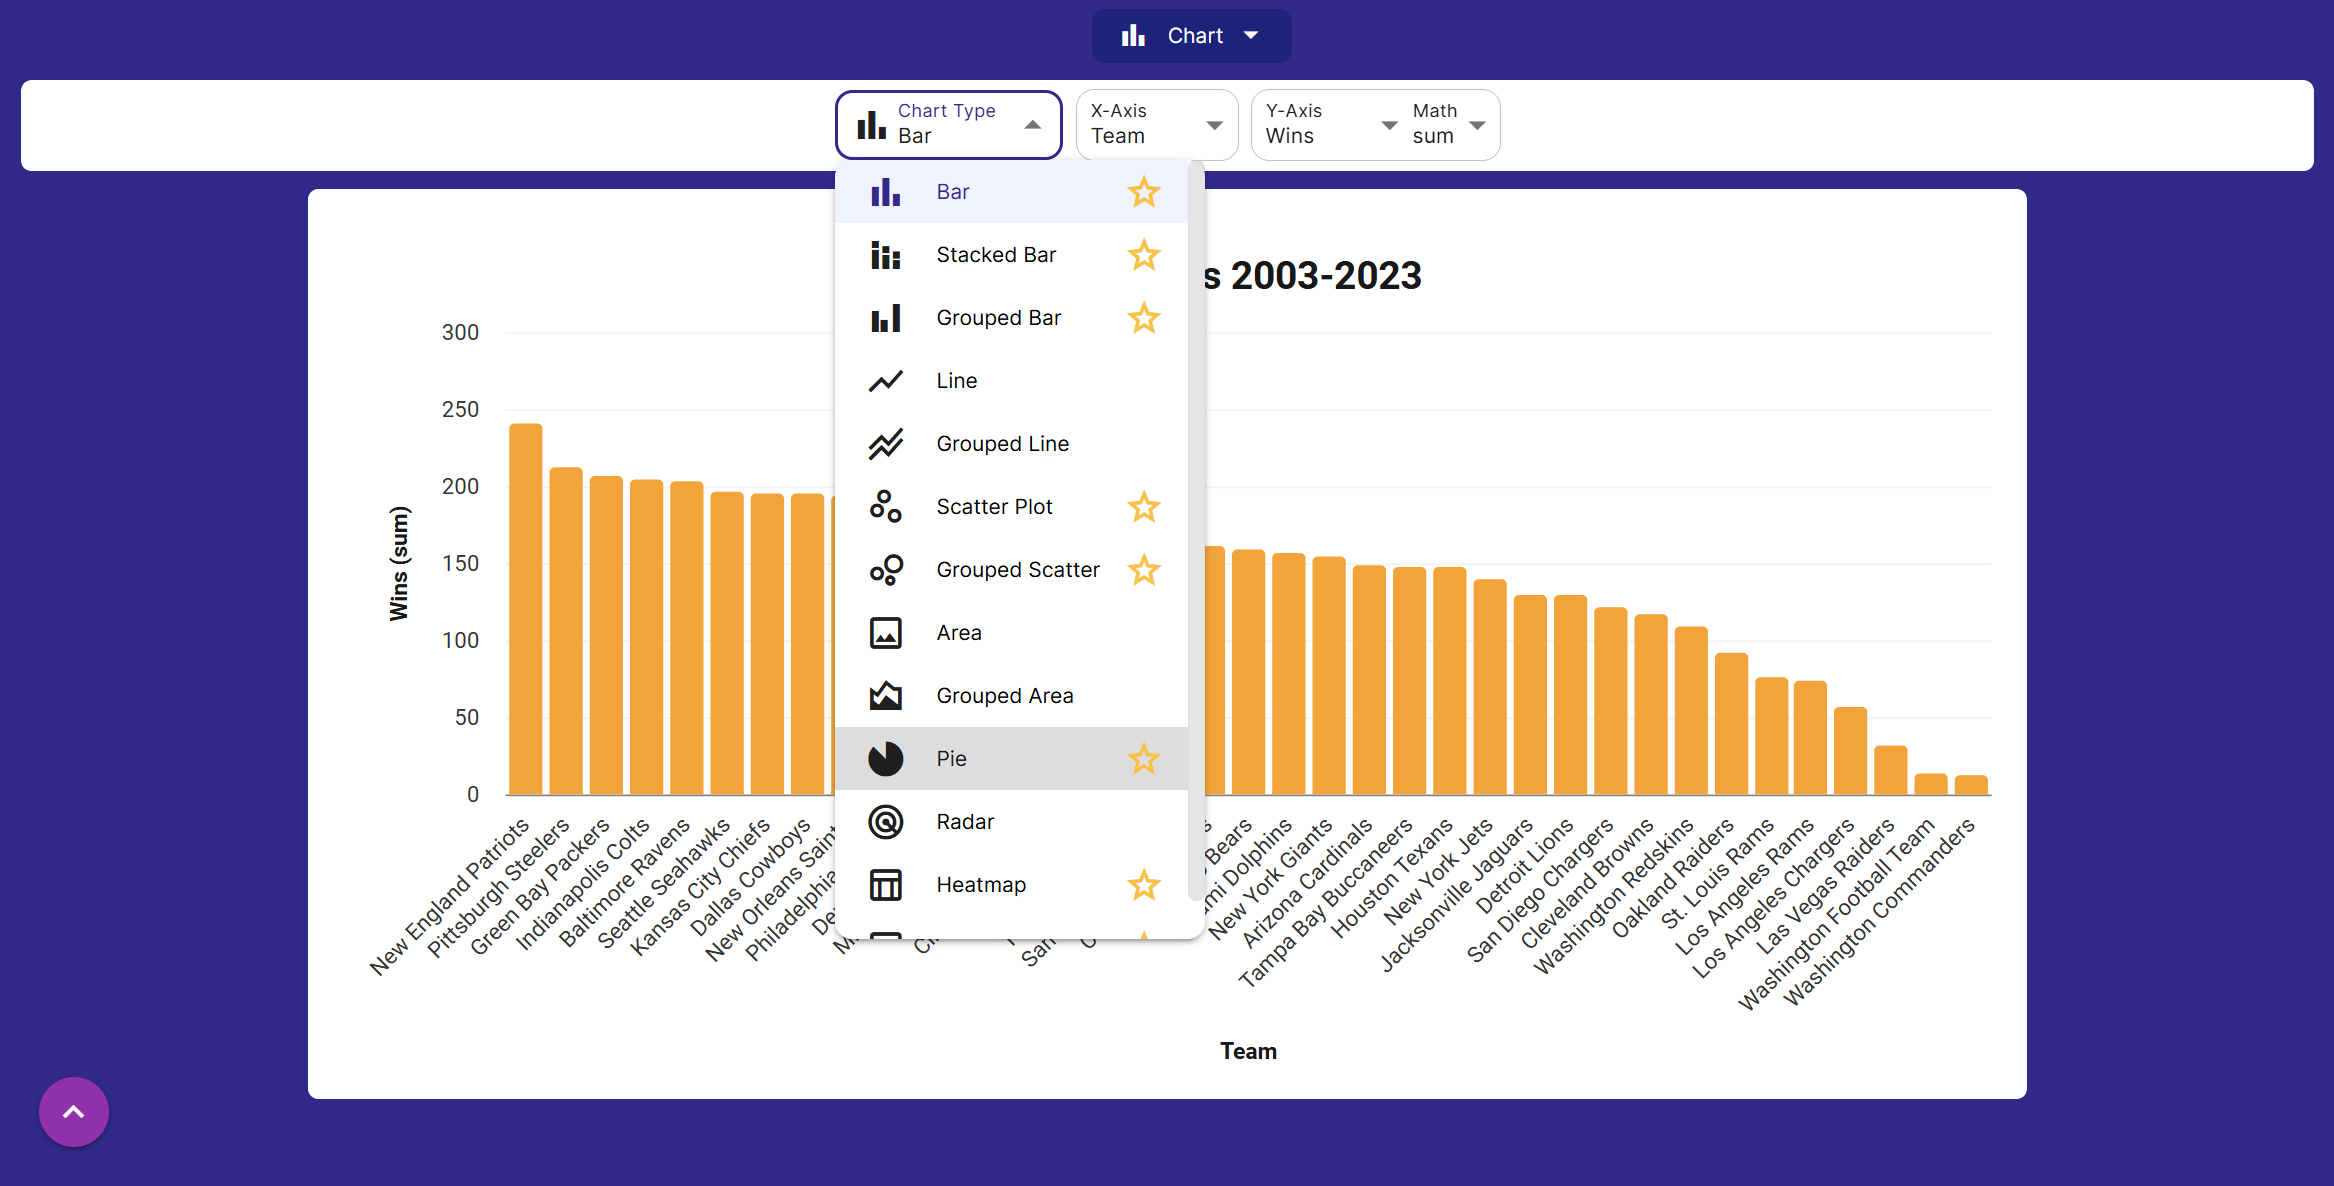Toggle the favorite star for Scatter Plot

[x=1144, y=507]
